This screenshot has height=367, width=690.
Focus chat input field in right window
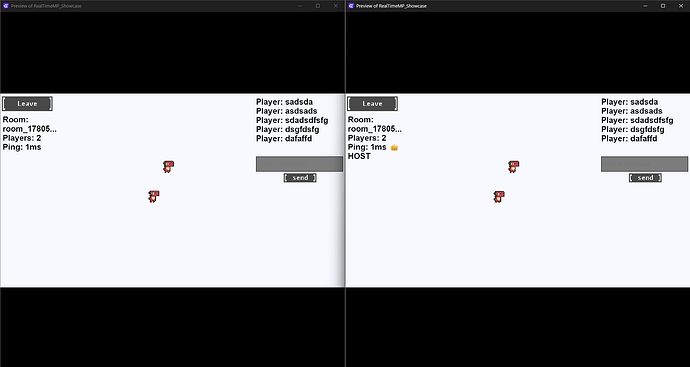click(644, 164)
